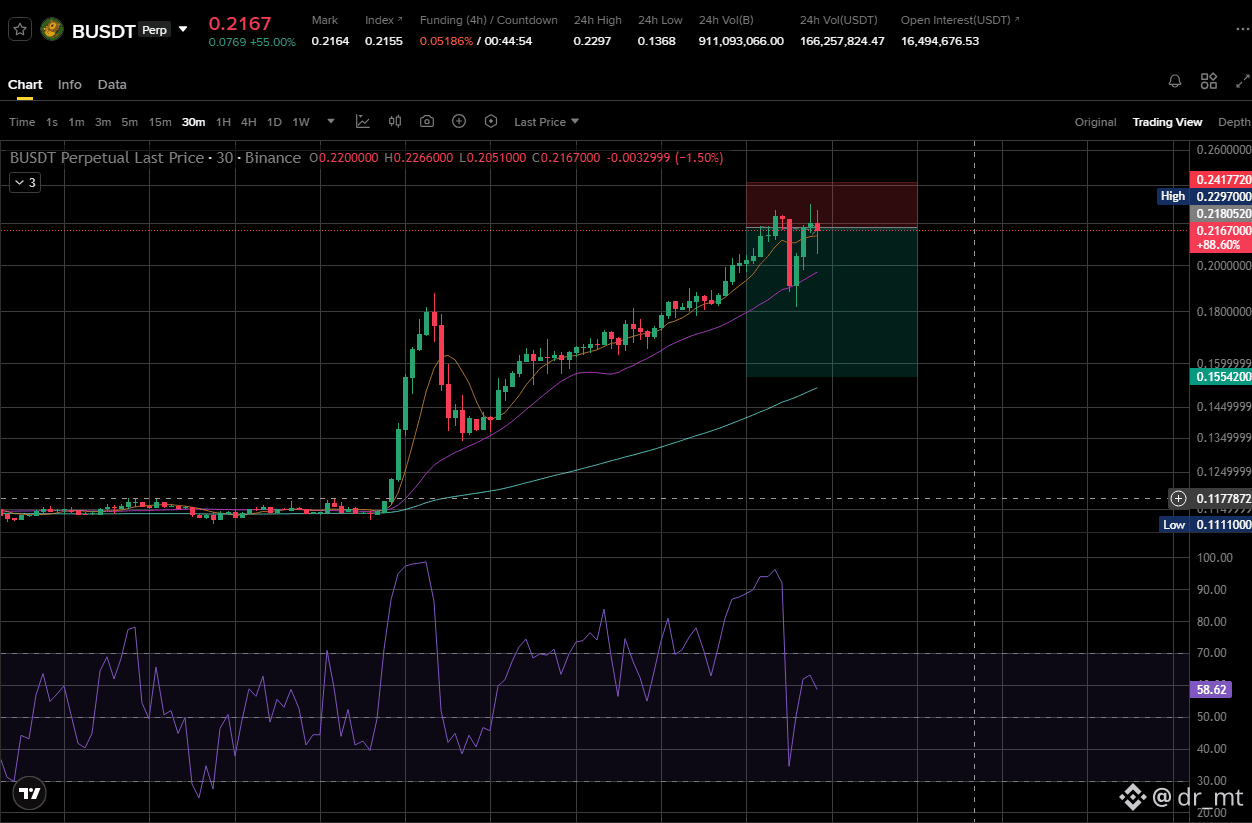This screenshot has width=1252, height=823.
Task: Click the red stop-loss zone of the short position
Action: point(831,204)
